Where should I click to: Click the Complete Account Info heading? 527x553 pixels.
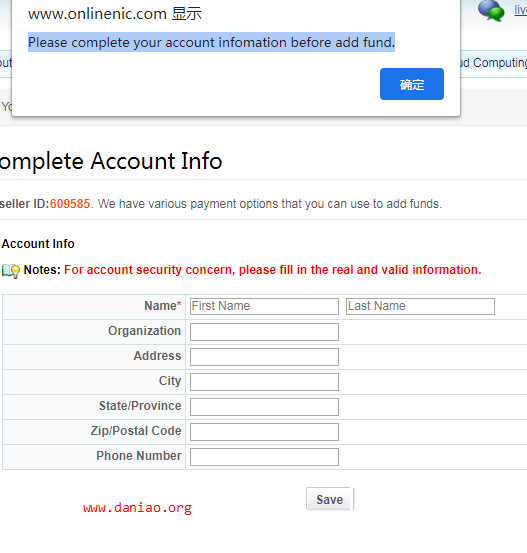pos(111,161)
